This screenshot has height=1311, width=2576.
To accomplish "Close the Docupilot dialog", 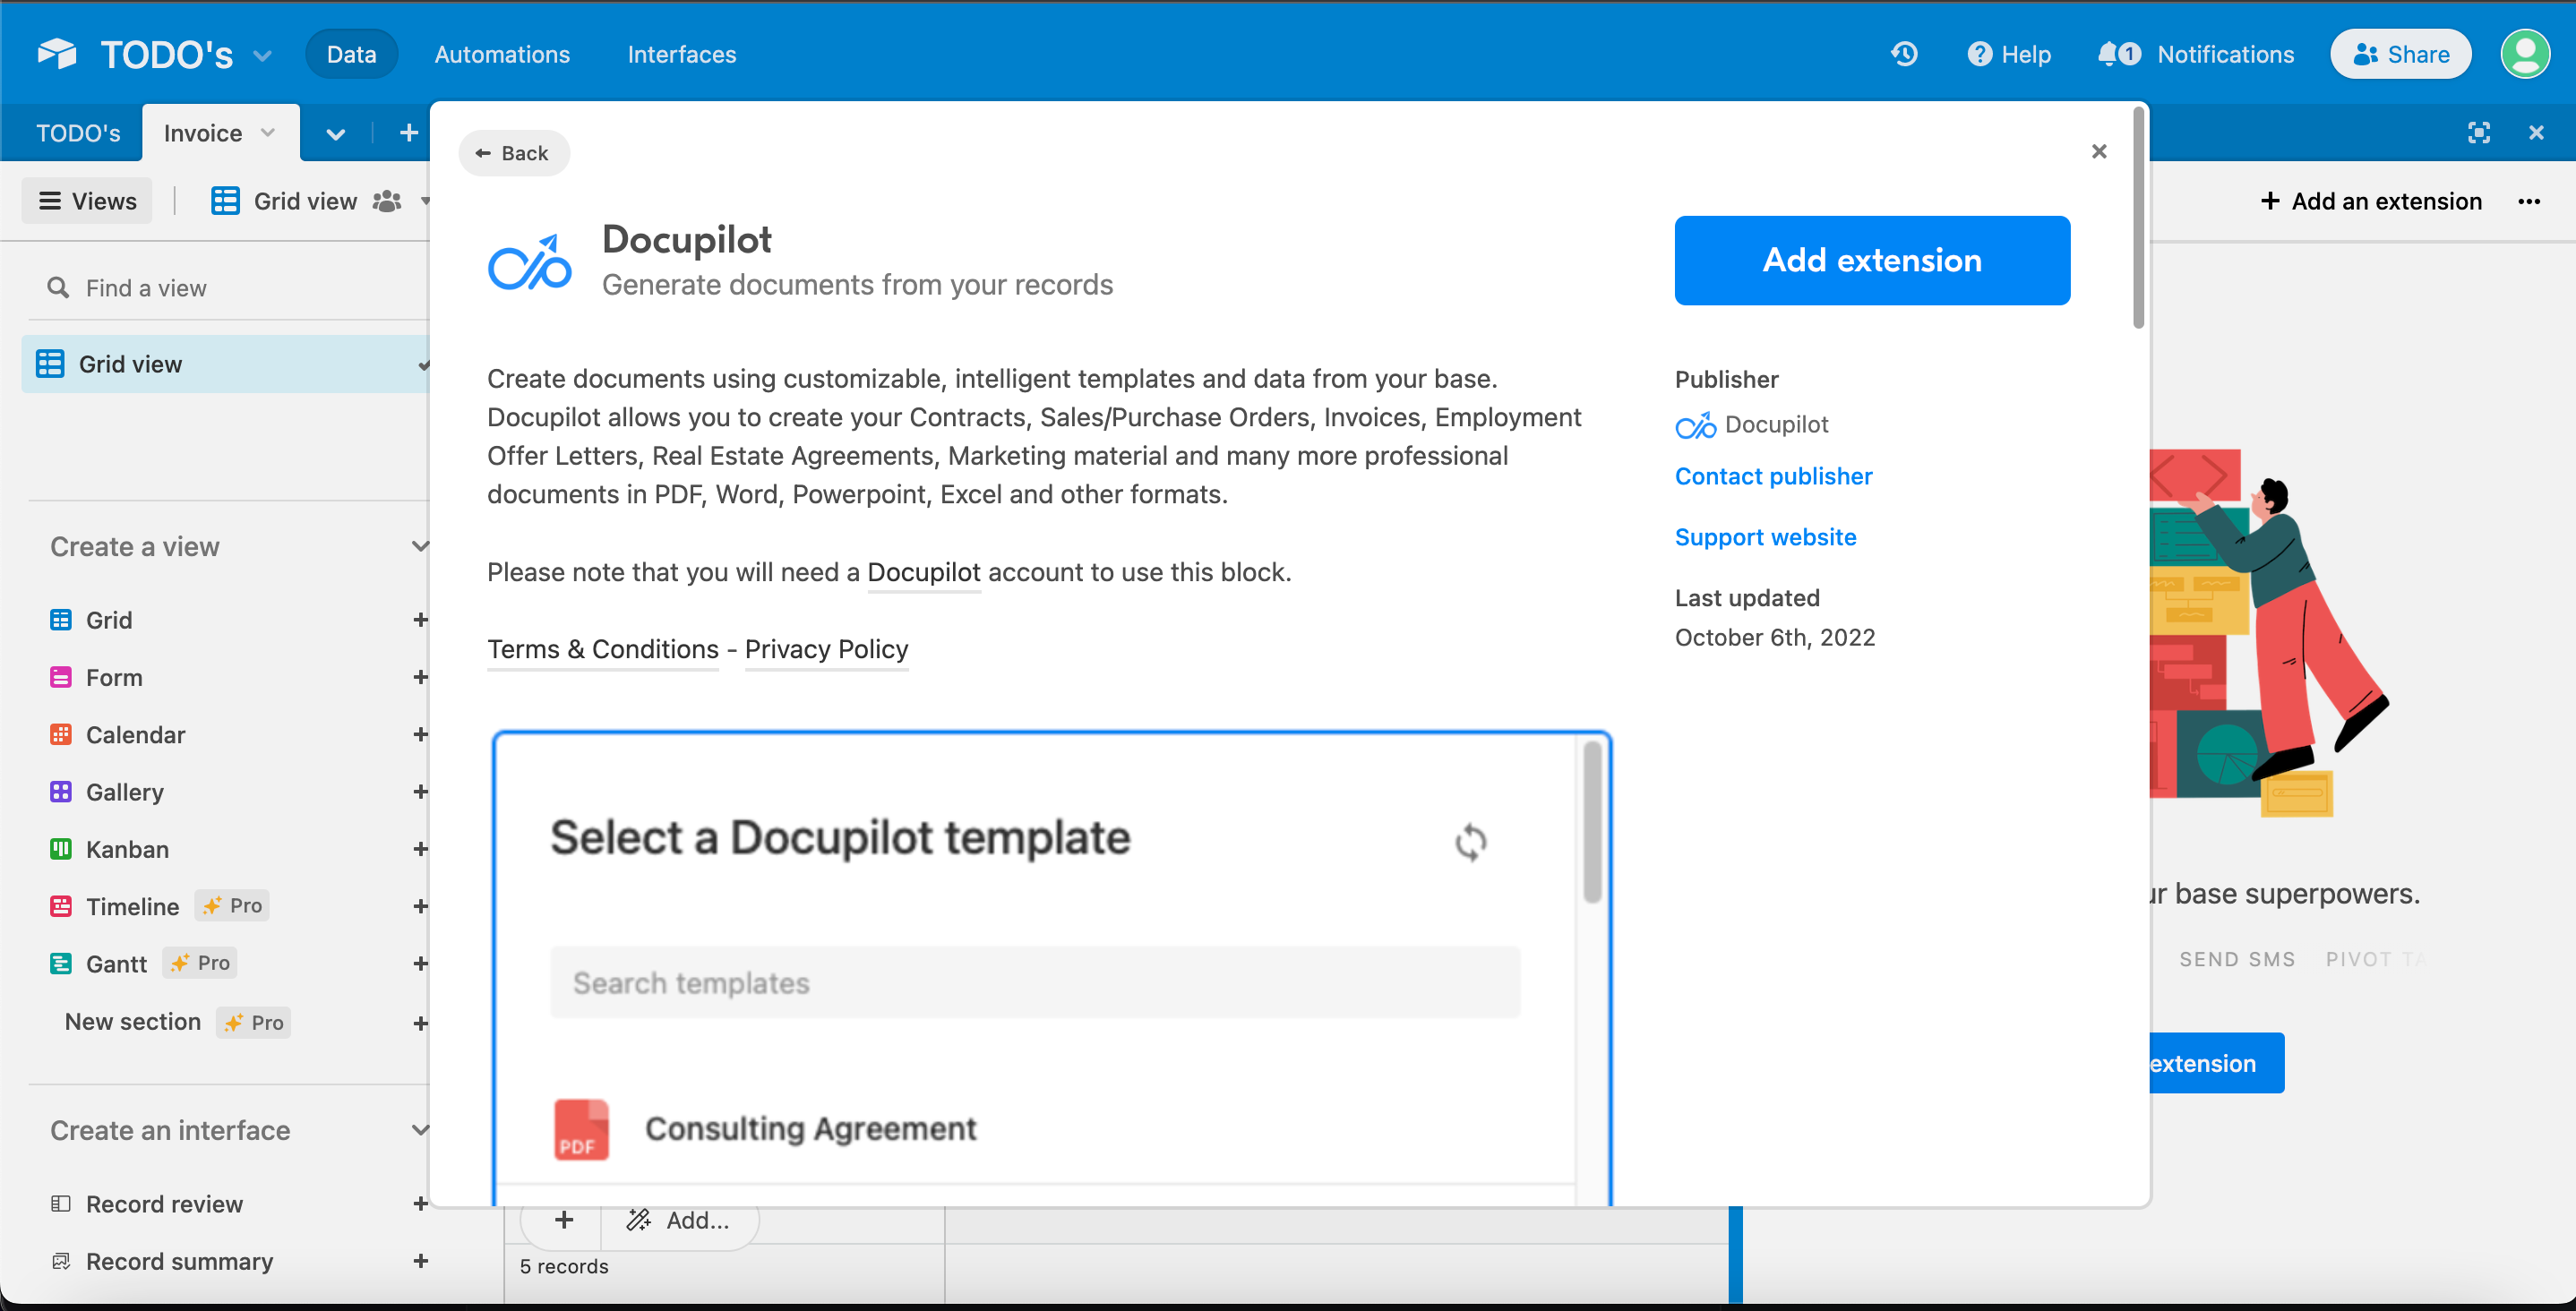I will (2099, 151).
